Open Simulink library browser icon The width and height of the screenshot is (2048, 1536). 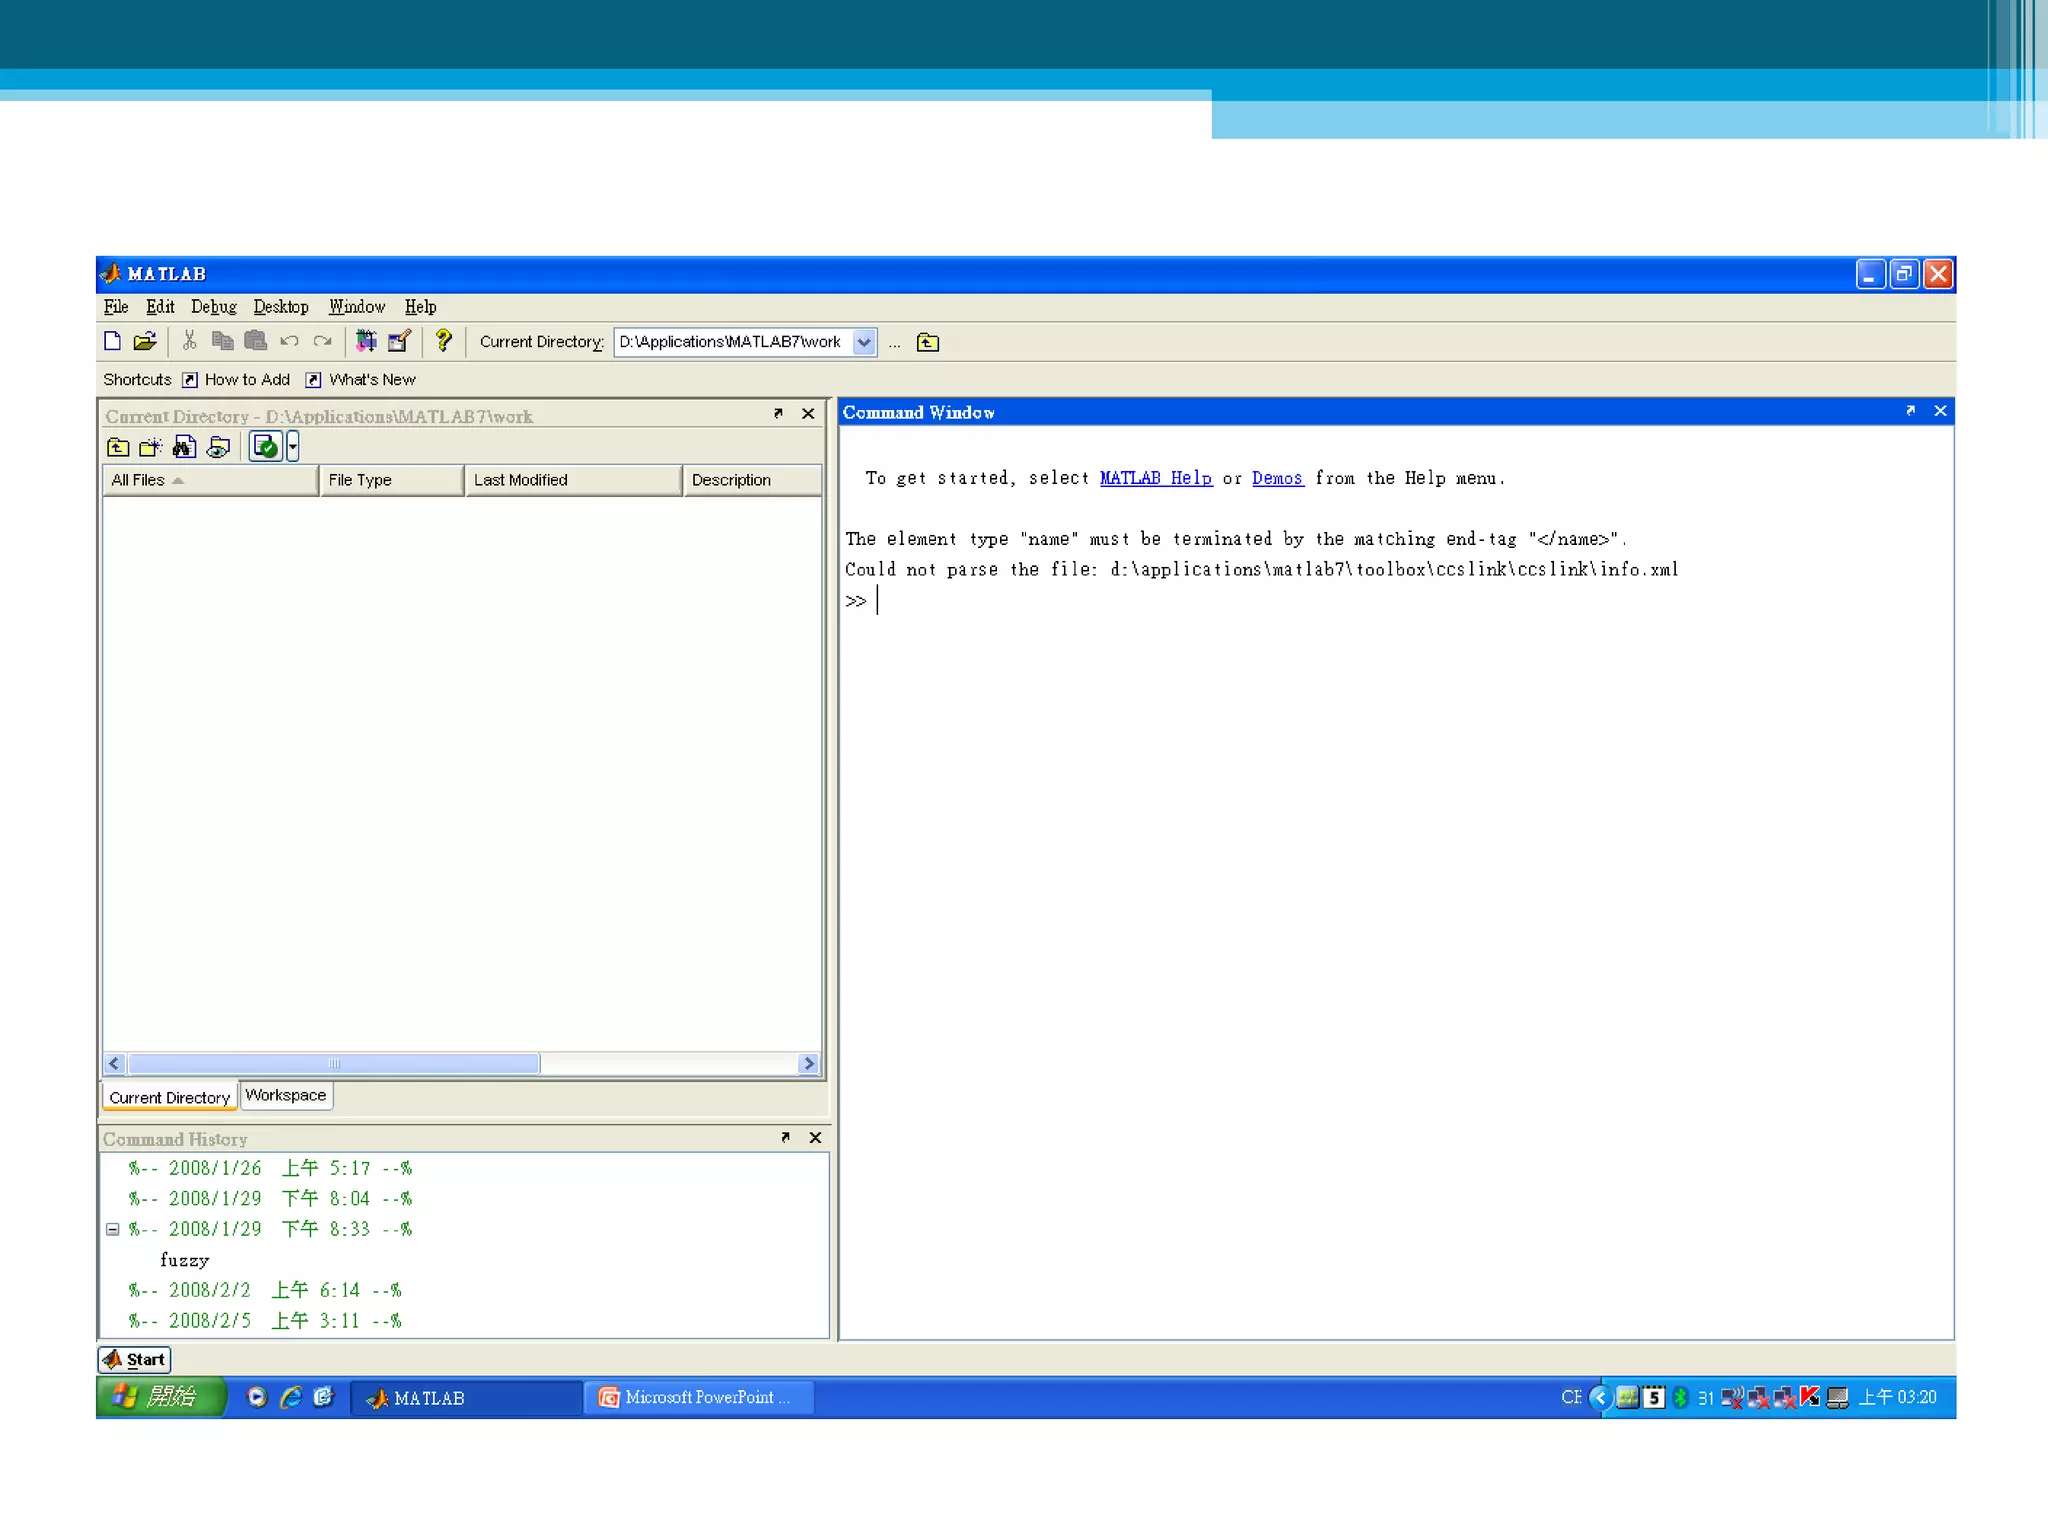pyautogui.click(x=366, y=341)
